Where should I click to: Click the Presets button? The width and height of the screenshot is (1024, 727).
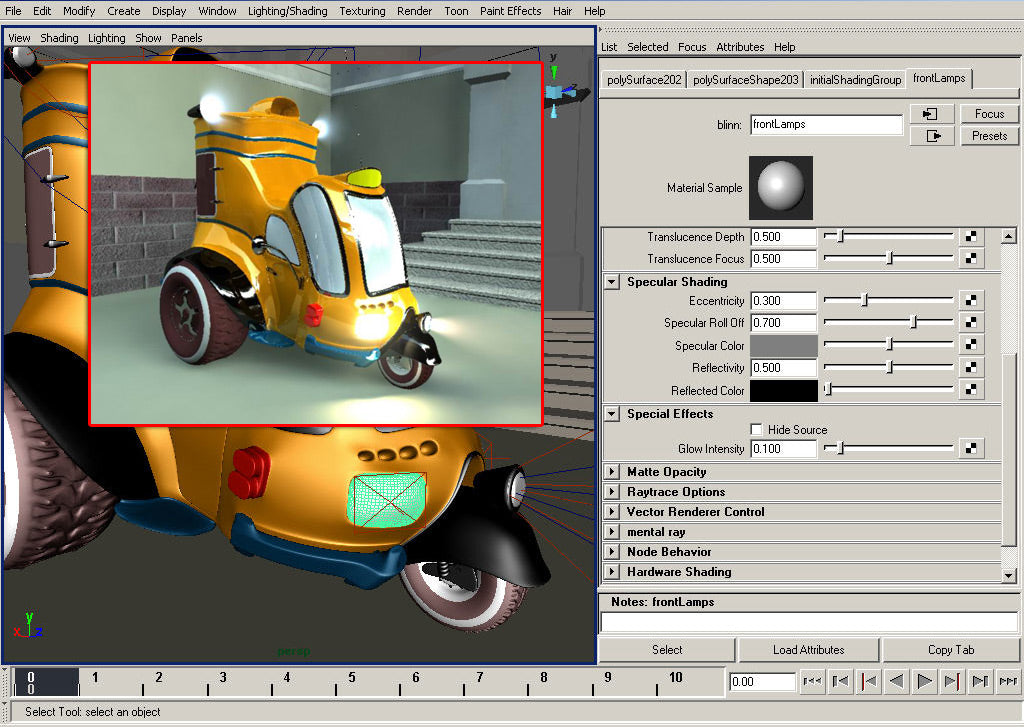[x=989, y=136]
